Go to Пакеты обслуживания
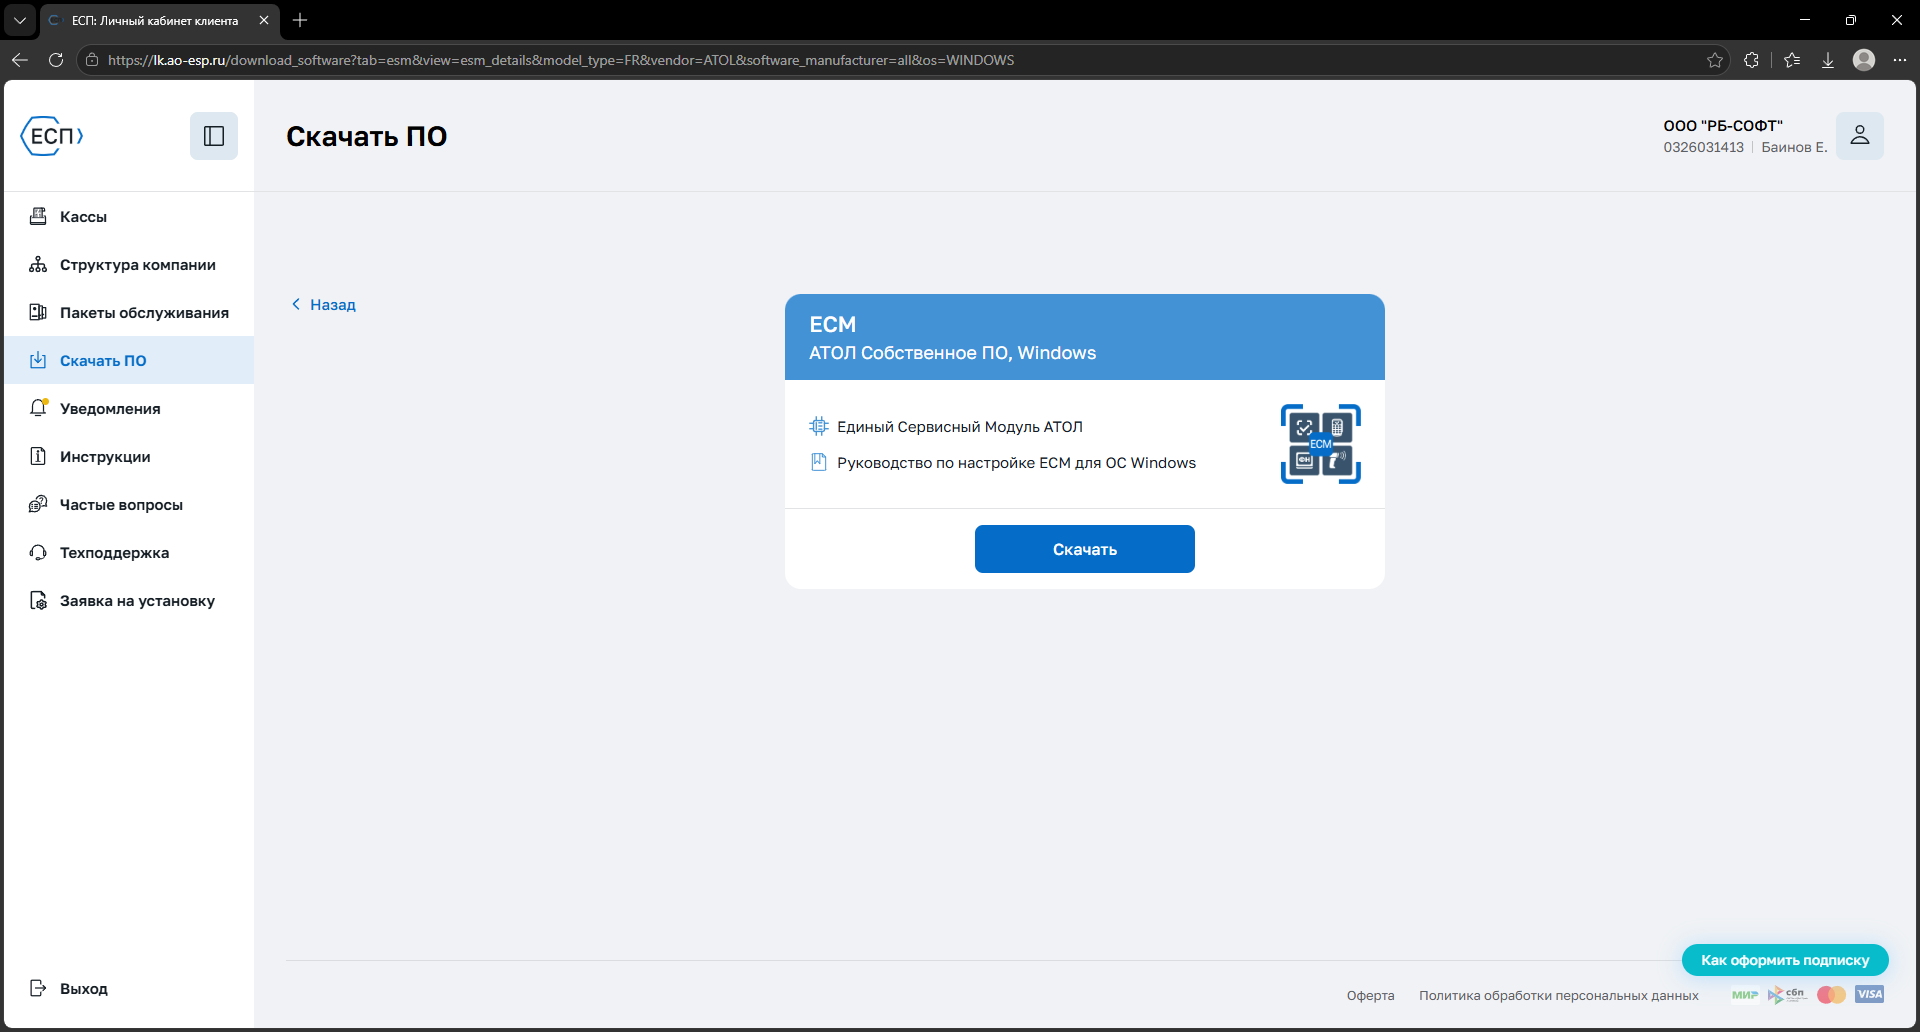This screenshot has height=1032, width=1920. pos(129,312)
